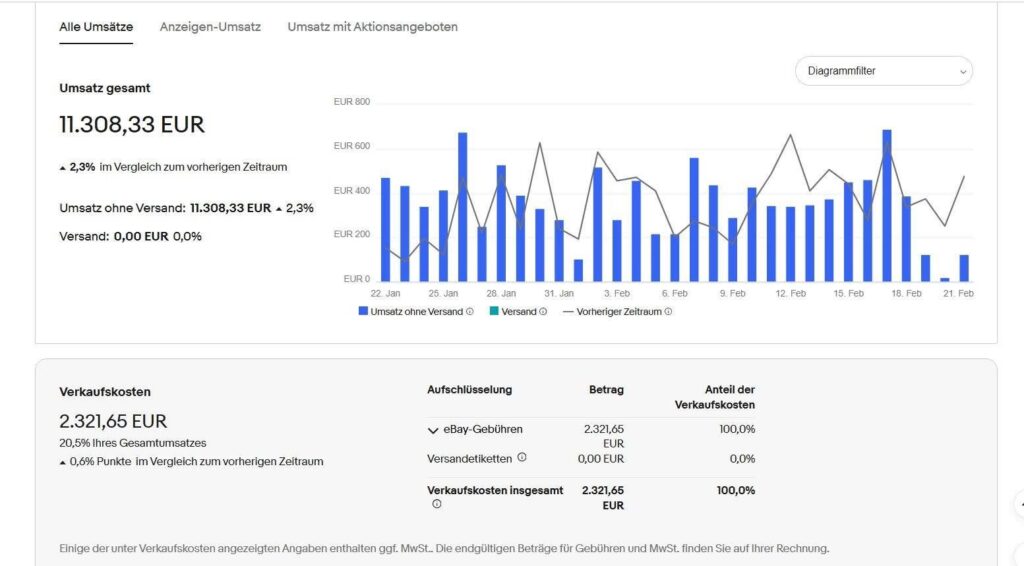Viewport: 1024px width, 566px height.
Task: Click the tallest blue bar in the chart
Action: pos(886,205)
